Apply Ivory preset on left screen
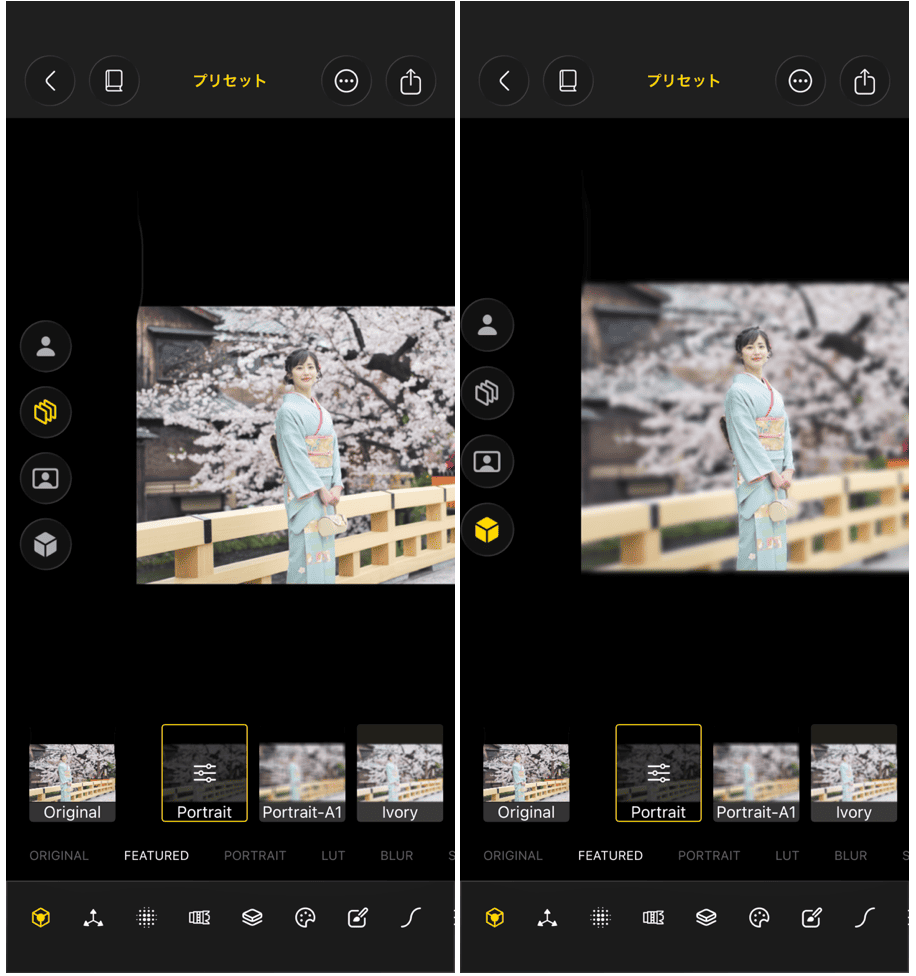Image resolution: width=916 pixels, height=976 pixels. pos(400,773)
